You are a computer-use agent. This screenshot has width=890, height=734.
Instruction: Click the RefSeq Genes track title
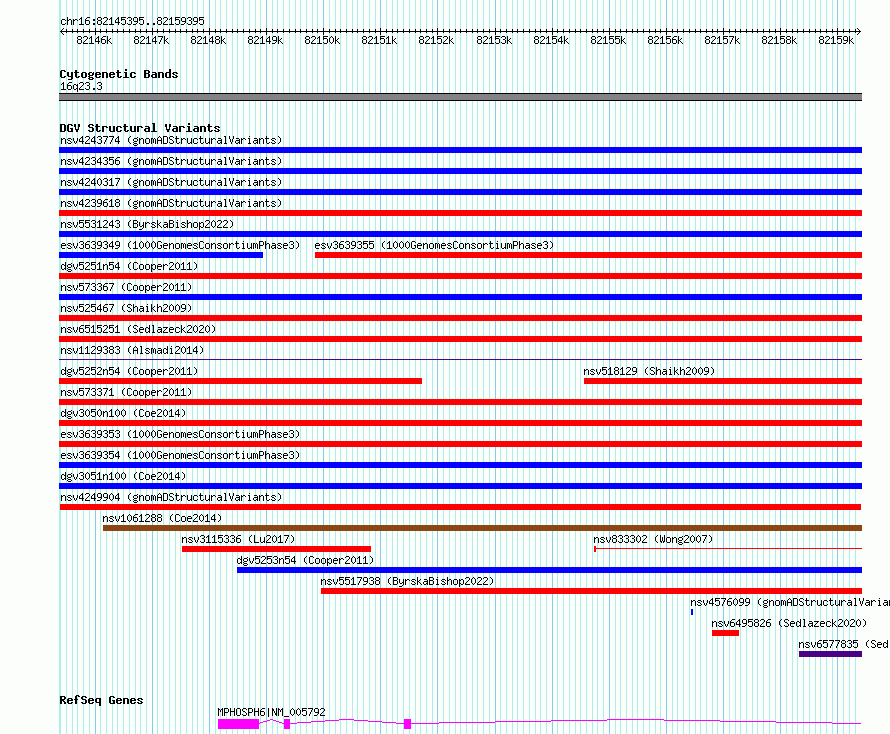[101, 700]
